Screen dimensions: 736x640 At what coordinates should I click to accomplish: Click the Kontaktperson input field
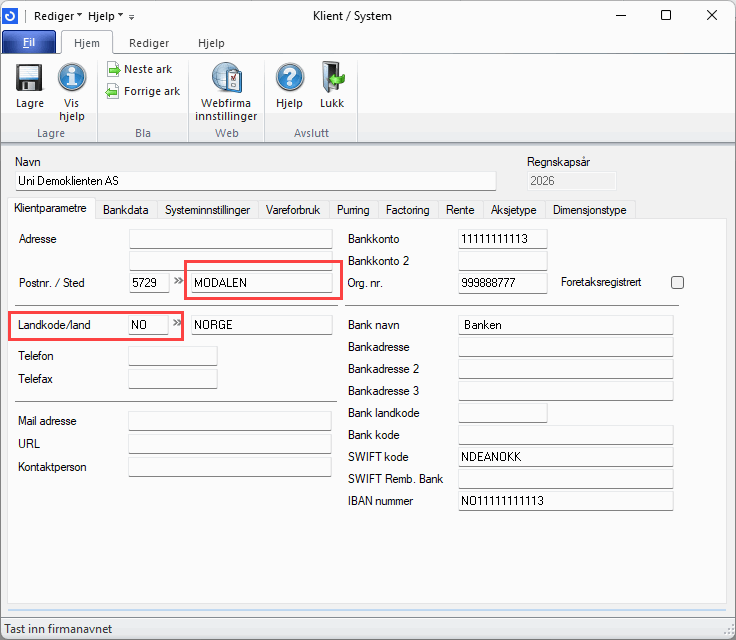[x=230, y=467]
